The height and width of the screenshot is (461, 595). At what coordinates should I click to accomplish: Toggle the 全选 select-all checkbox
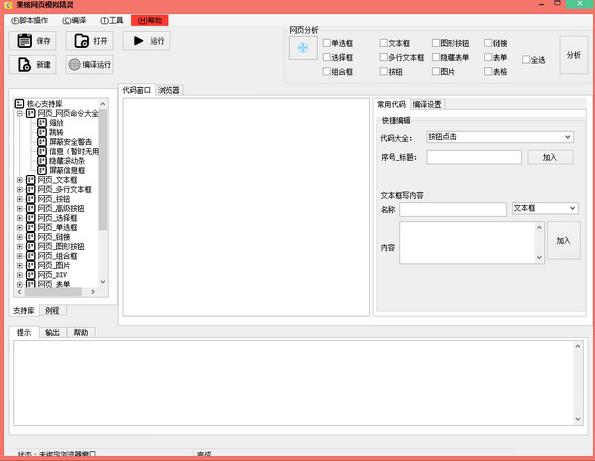pyautogui.click(x=526, y=60)
